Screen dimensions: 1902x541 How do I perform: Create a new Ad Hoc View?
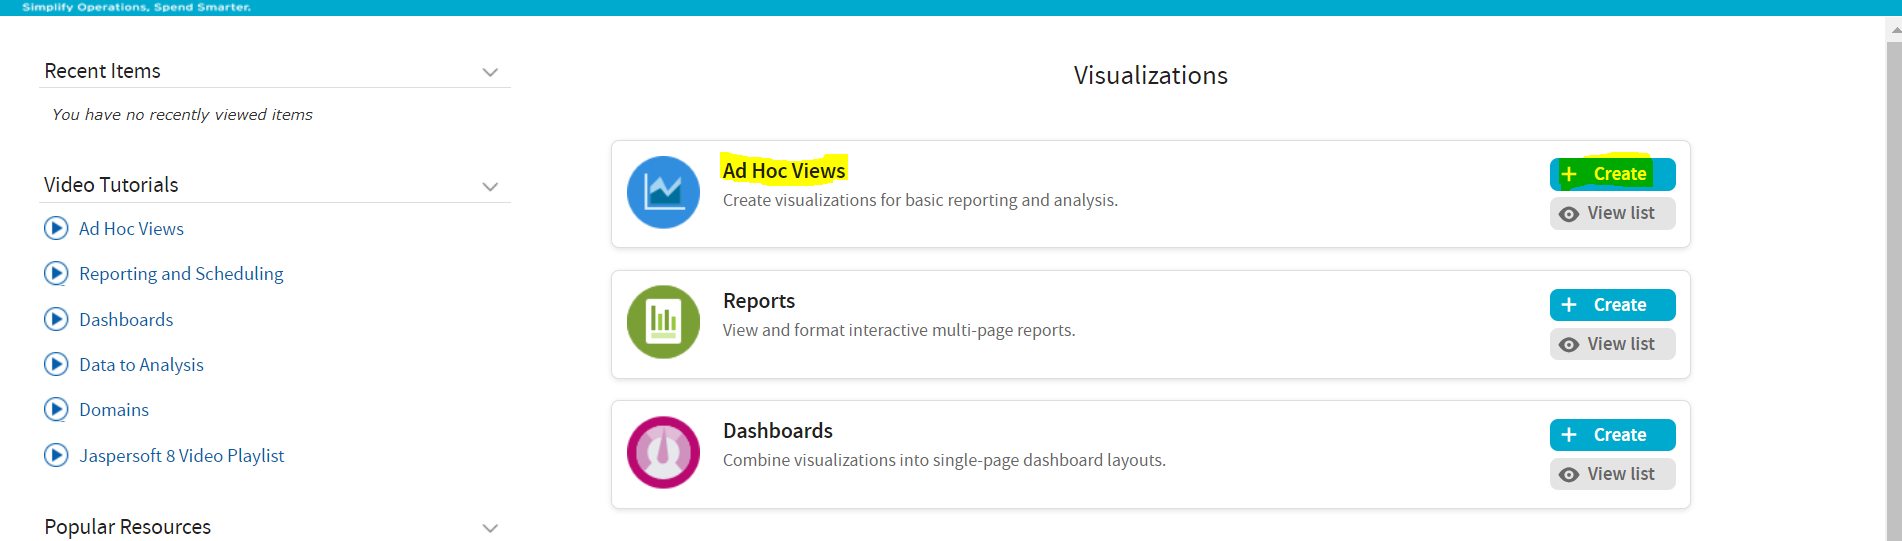coord(1612,174)
